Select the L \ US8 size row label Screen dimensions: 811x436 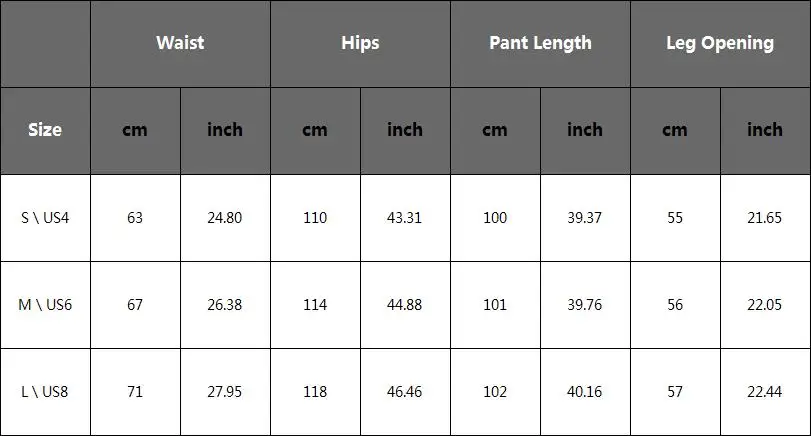pyautogui.click(x=45, y=392)
